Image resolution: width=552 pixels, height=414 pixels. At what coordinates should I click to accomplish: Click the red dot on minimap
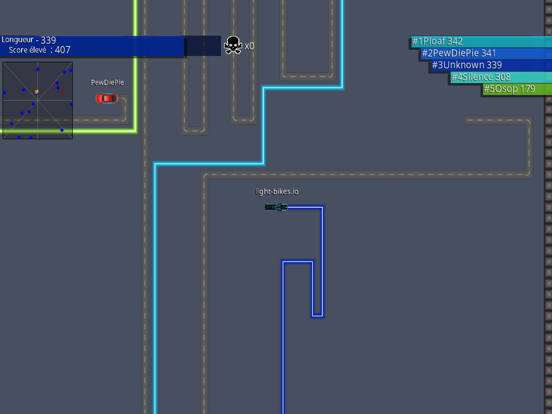(x=63, y=92)
